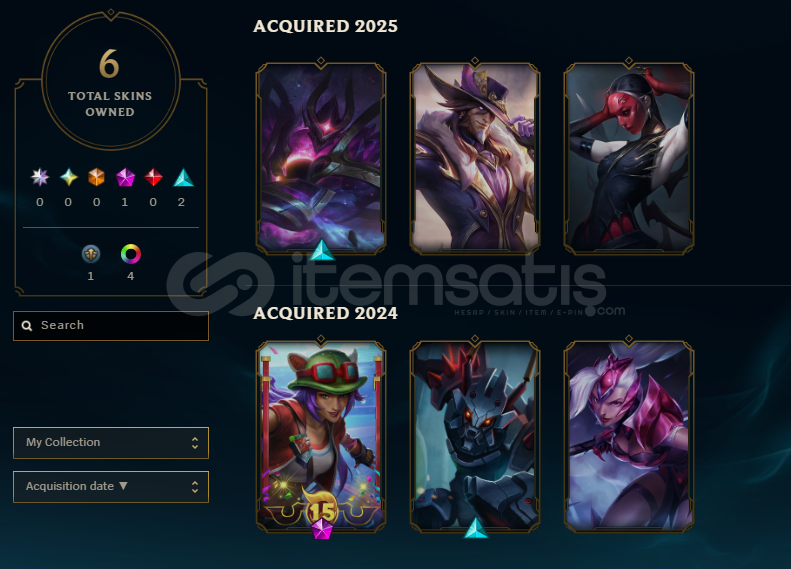
Task: Open the dark star purple skin card
Action: (321, 157)
